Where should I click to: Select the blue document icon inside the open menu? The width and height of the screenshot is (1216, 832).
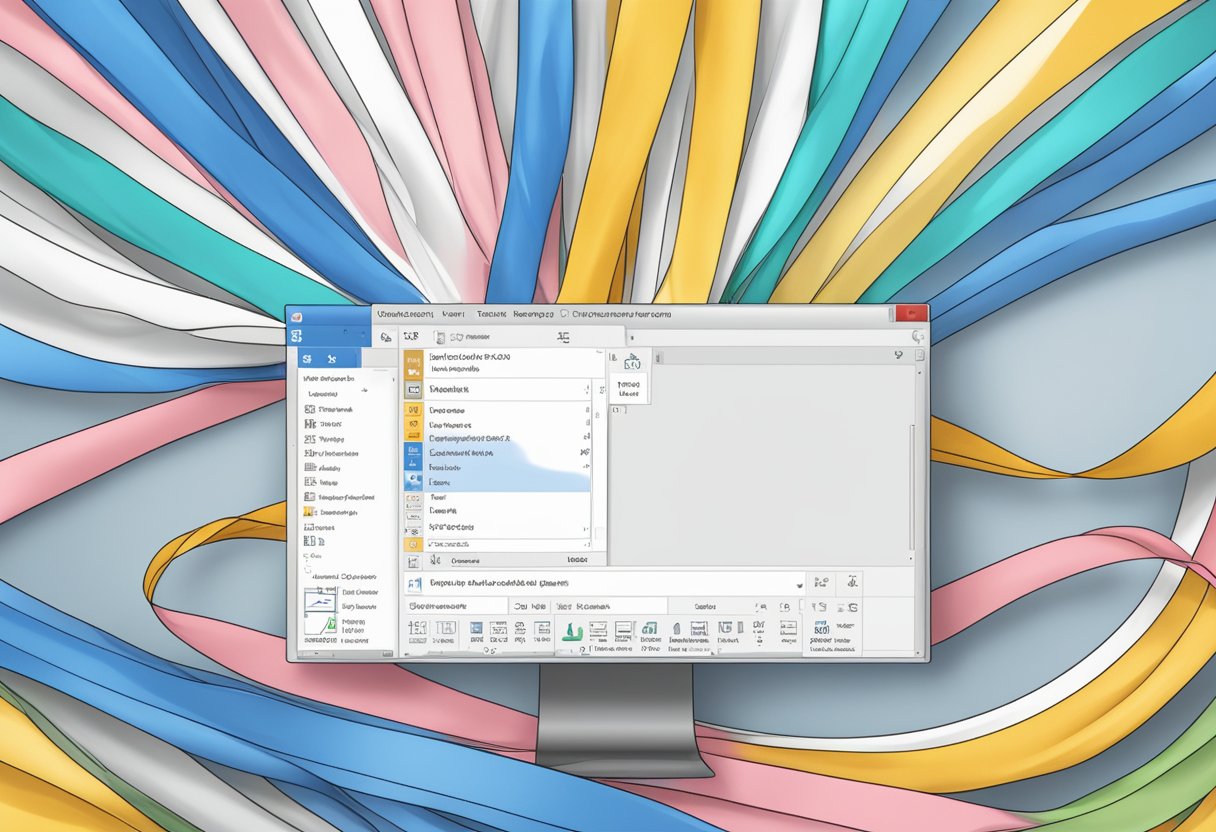(412, 454)
